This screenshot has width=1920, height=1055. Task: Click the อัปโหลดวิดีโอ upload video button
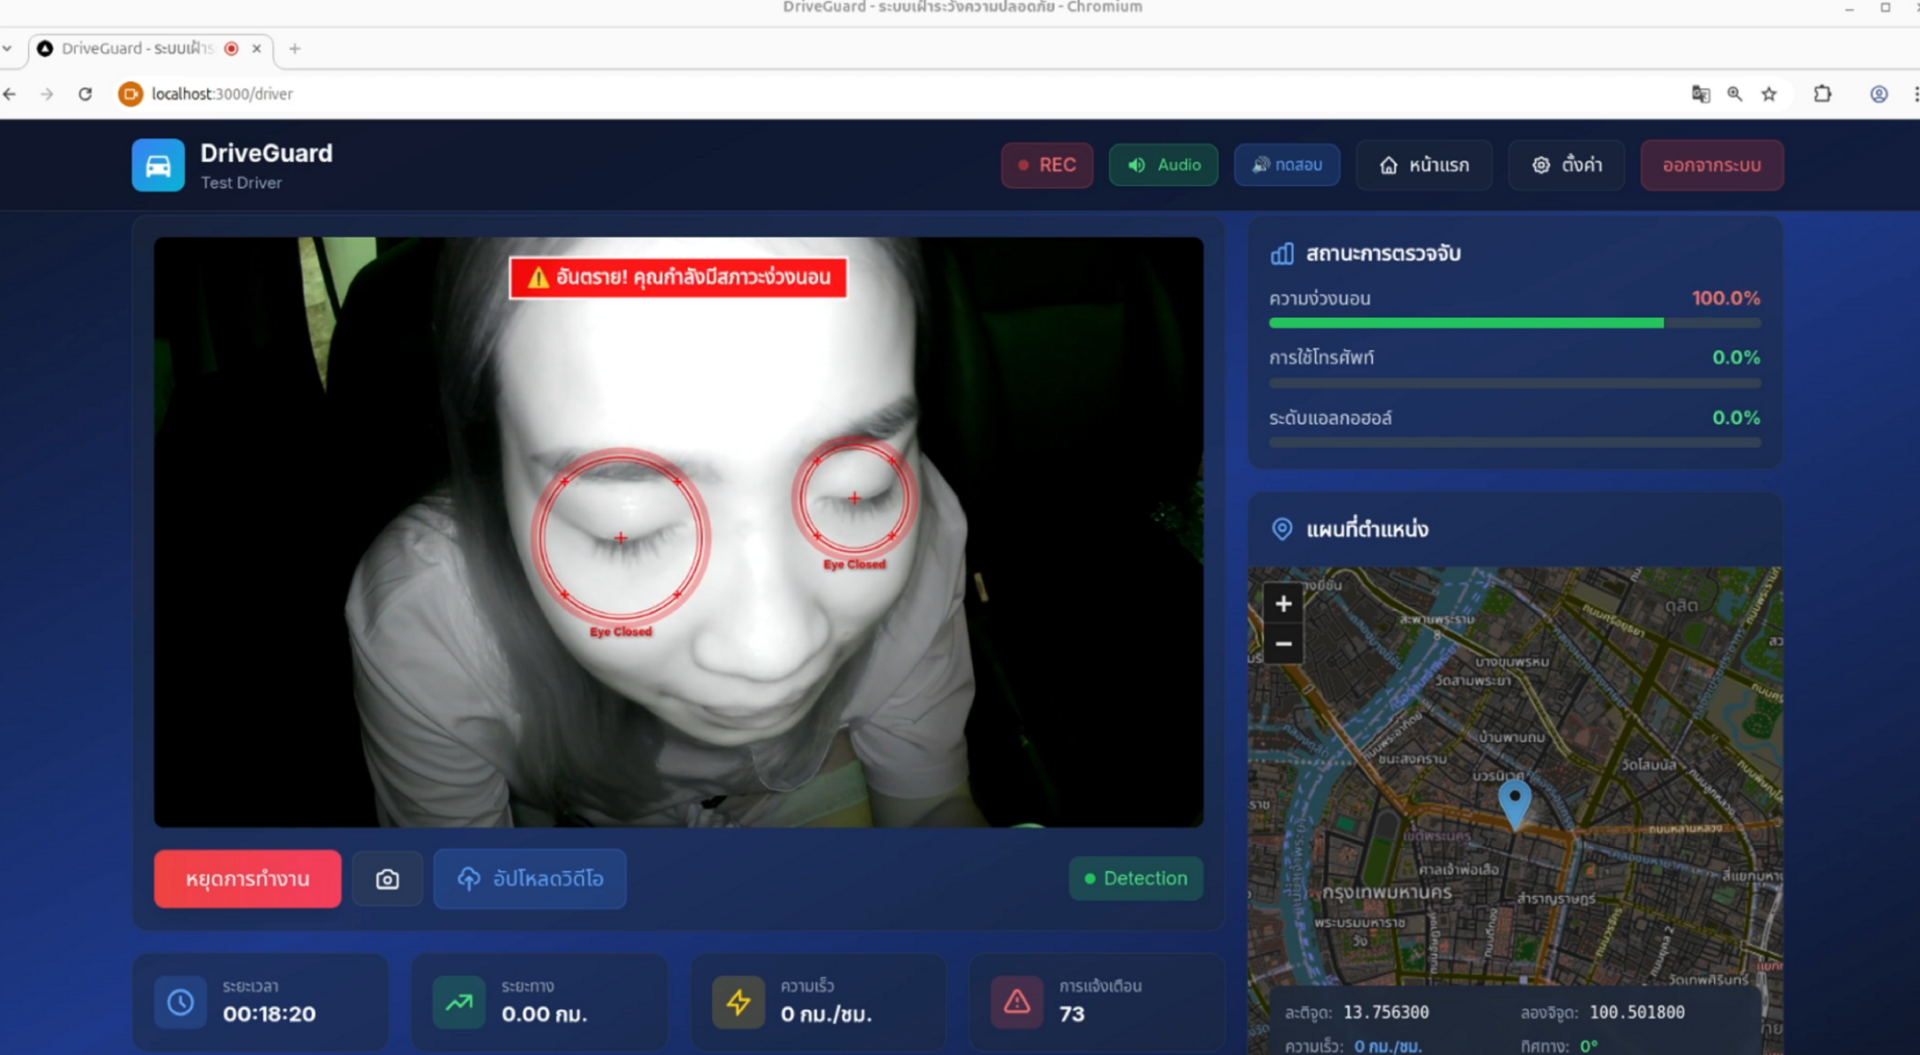pos(530,879)
